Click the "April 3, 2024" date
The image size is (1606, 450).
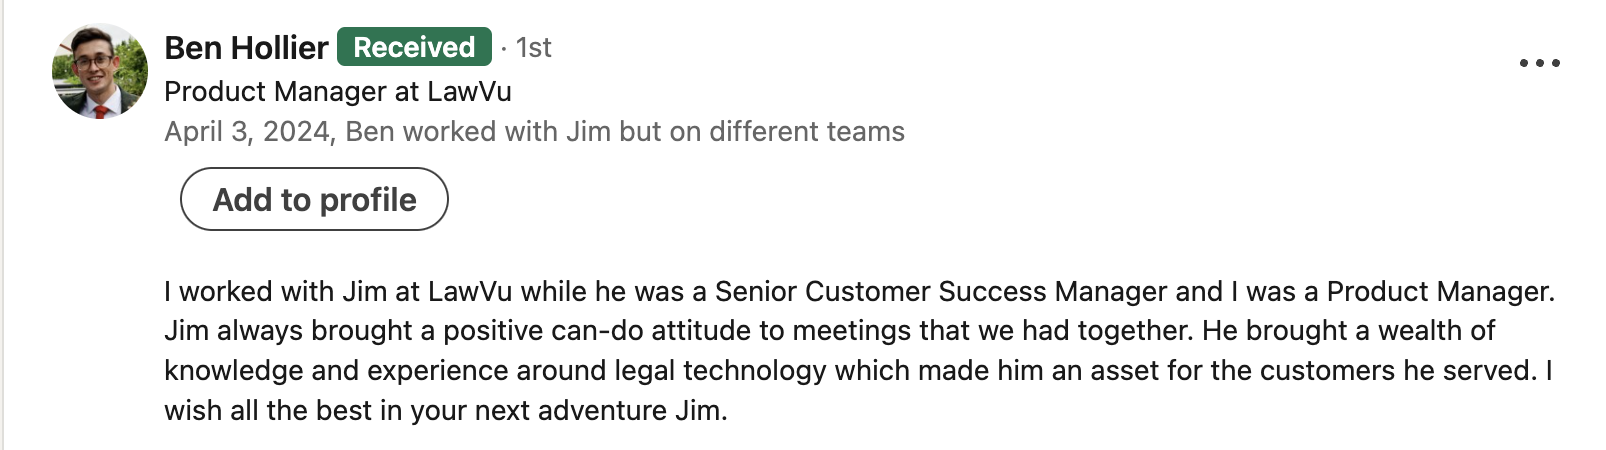pos(248,132)
